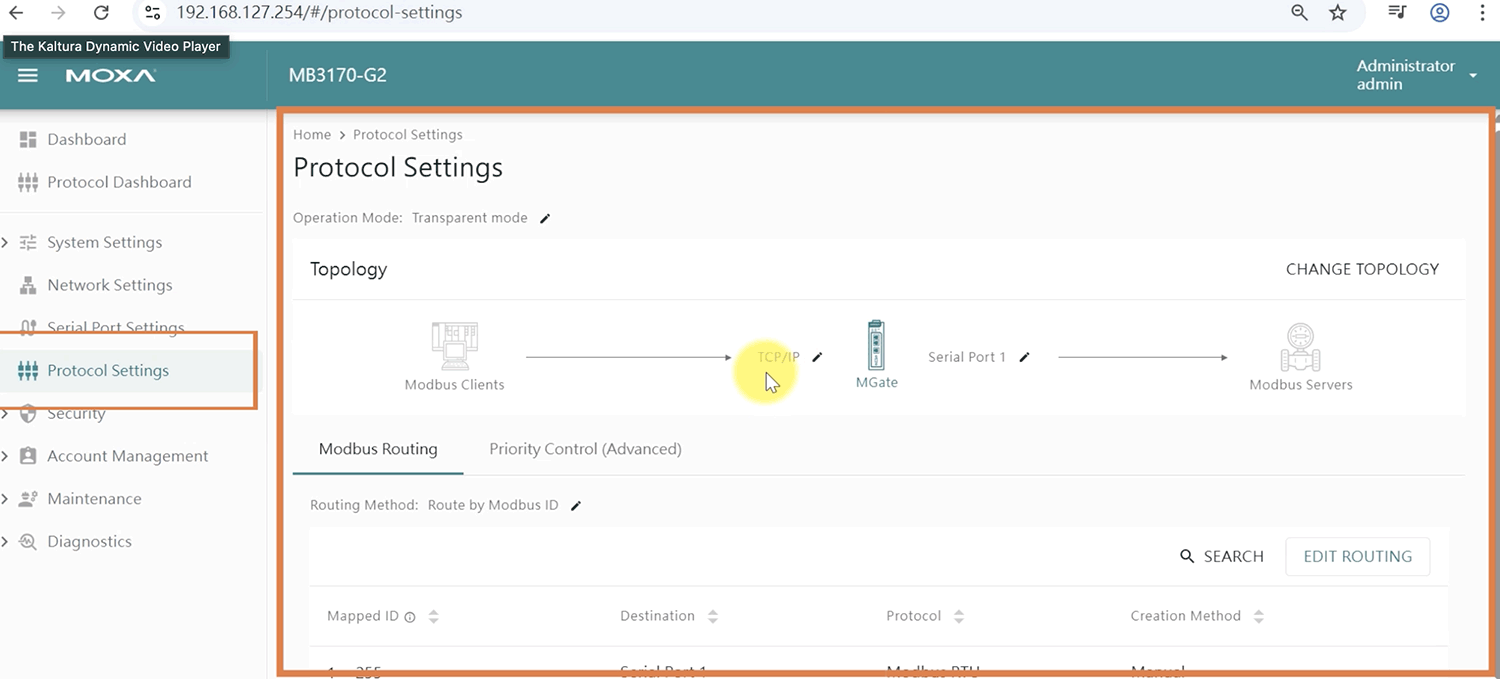Expand the System Settings menu

(x=104, y=242)
